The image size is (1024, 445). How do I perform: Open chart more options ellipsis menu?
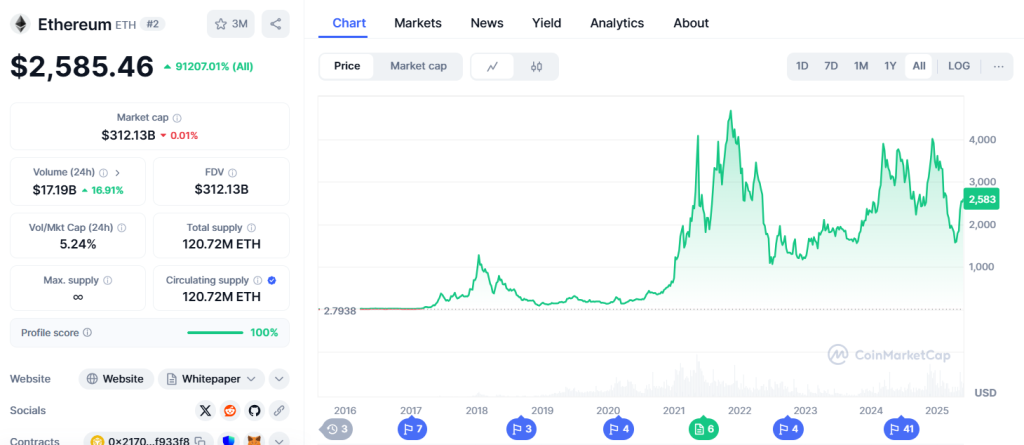click(x=998, y=66)
